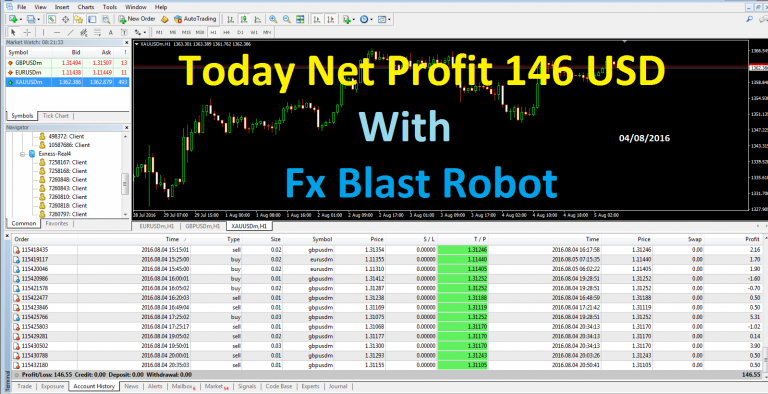Open the Insert menu
The height and width of the screenshot is (394, 768).
pos(62,7)
